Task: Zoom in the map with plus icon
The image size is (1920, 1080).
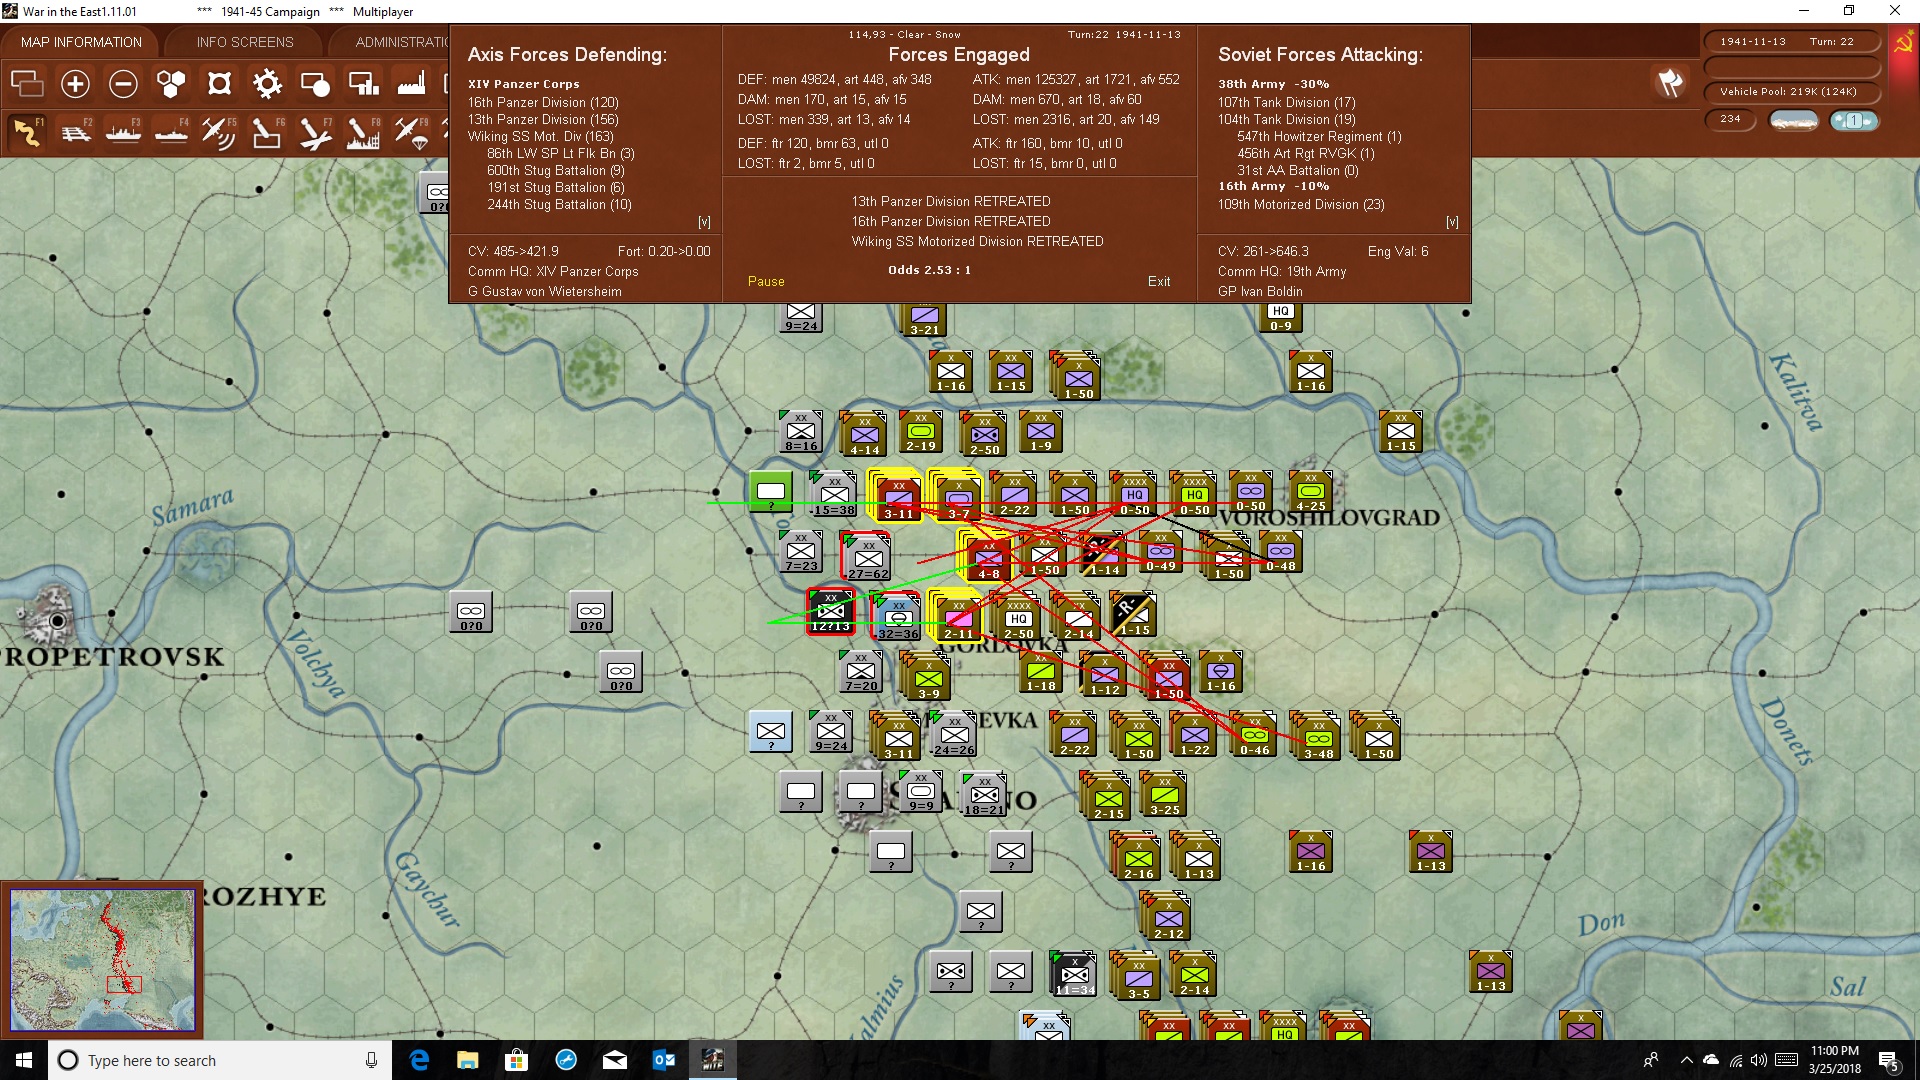Action: pyautogui.click(x=75, y=84)
